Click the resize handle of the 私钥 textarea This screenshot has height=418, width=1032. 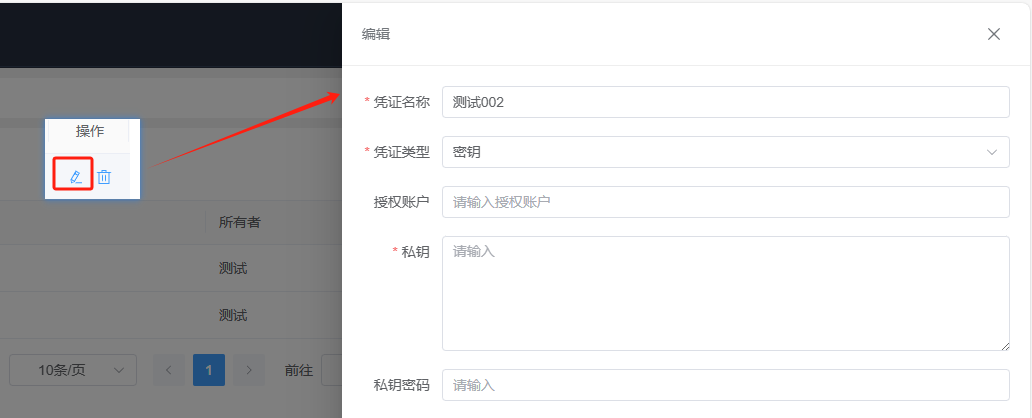pos(1005,346)
